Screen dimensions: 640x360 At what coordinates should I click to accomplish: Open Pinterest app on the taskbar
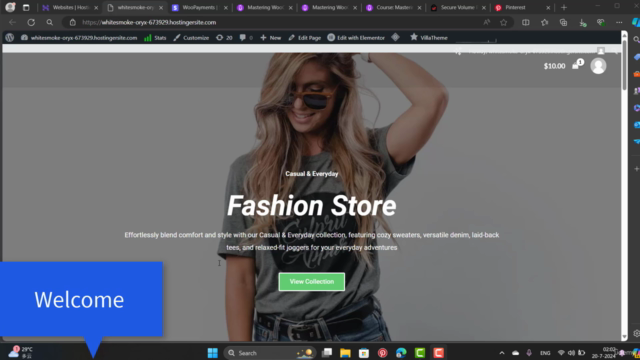tap(382, 353)
